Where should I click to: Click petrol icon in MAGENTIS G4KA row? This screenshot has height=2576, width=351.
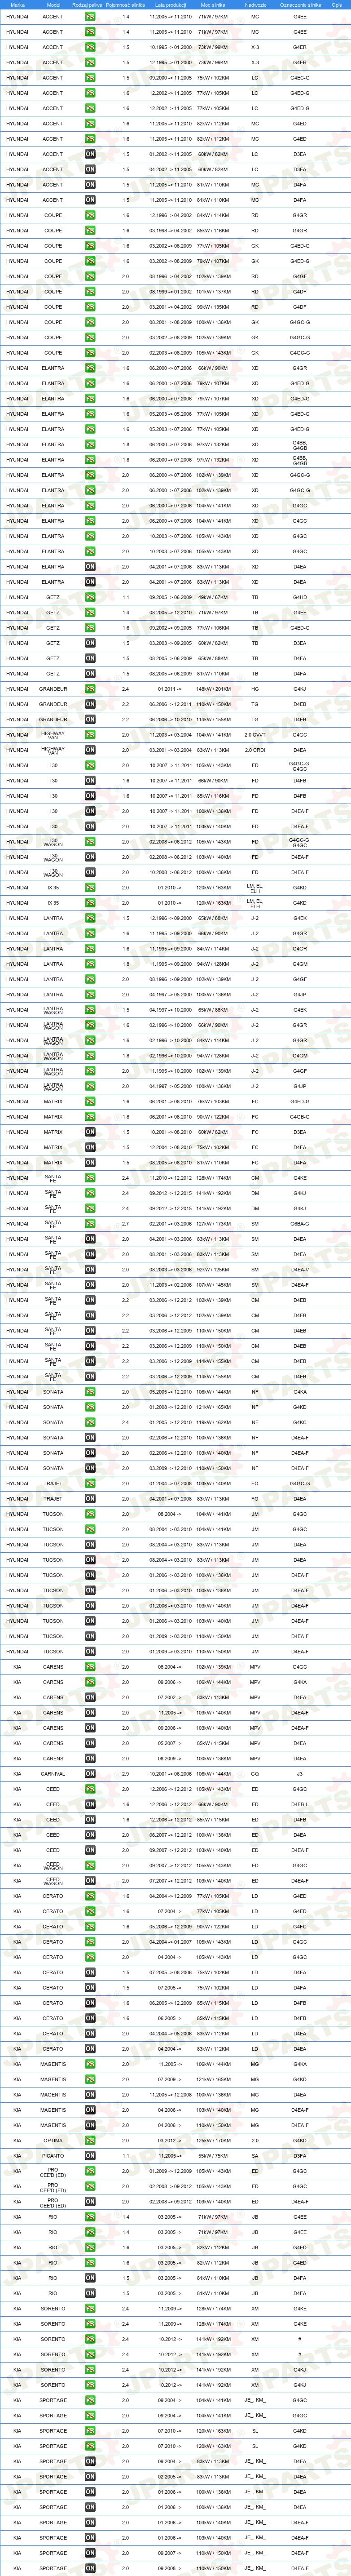[90, 2064]
